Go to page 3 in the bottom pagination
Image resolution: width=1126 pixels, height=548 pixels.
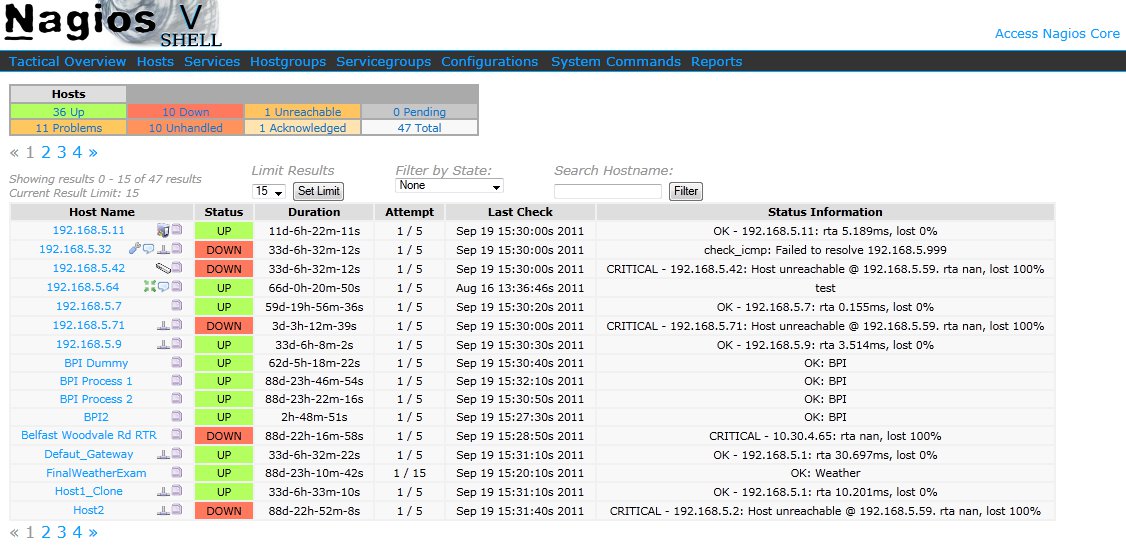click(61, 532)
